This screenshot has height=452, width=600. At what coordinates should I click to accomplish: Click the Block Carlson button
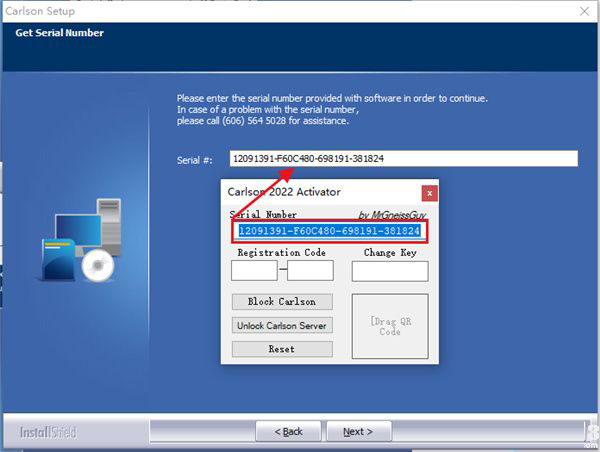282,302
